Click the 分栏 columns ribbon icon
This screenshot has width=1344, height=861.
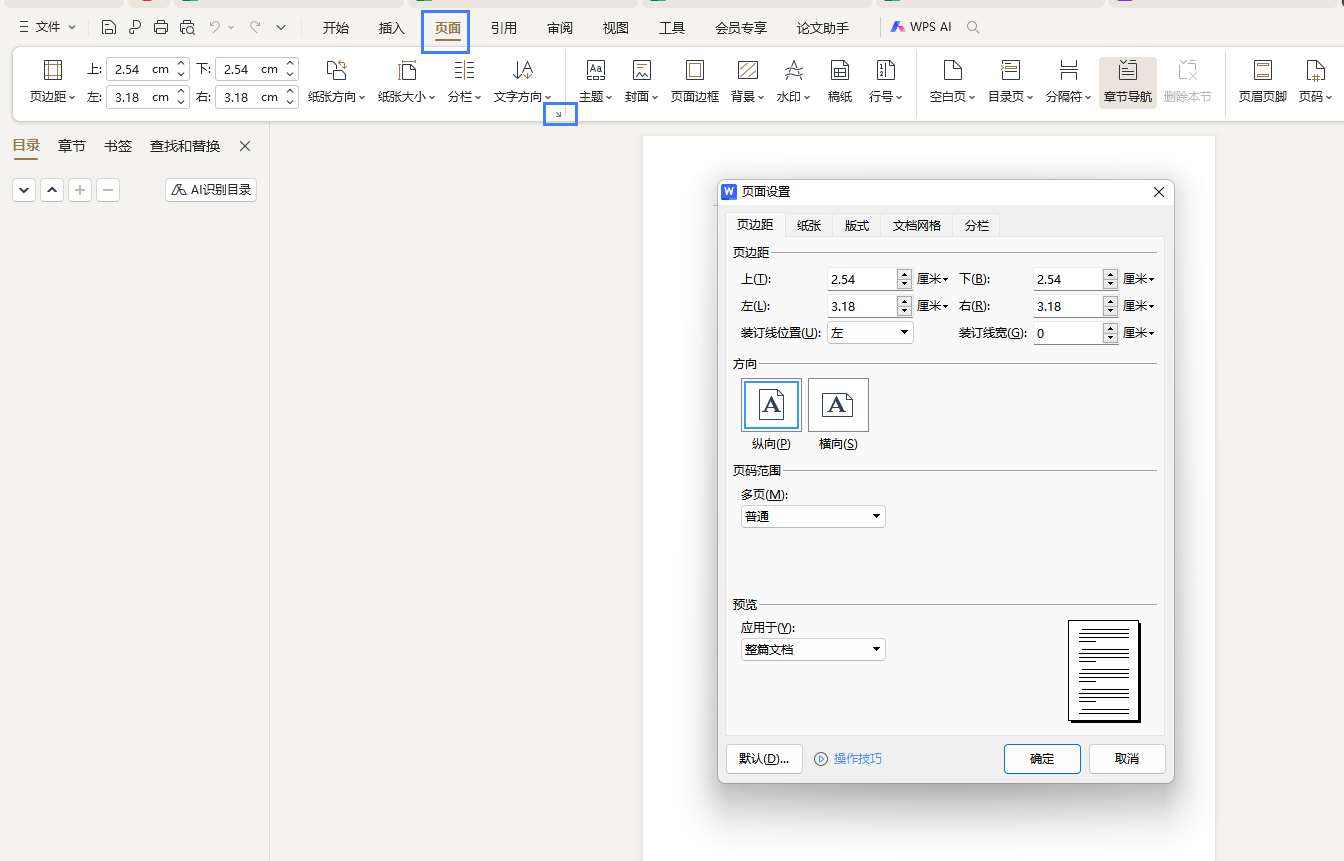click(464, 70)
